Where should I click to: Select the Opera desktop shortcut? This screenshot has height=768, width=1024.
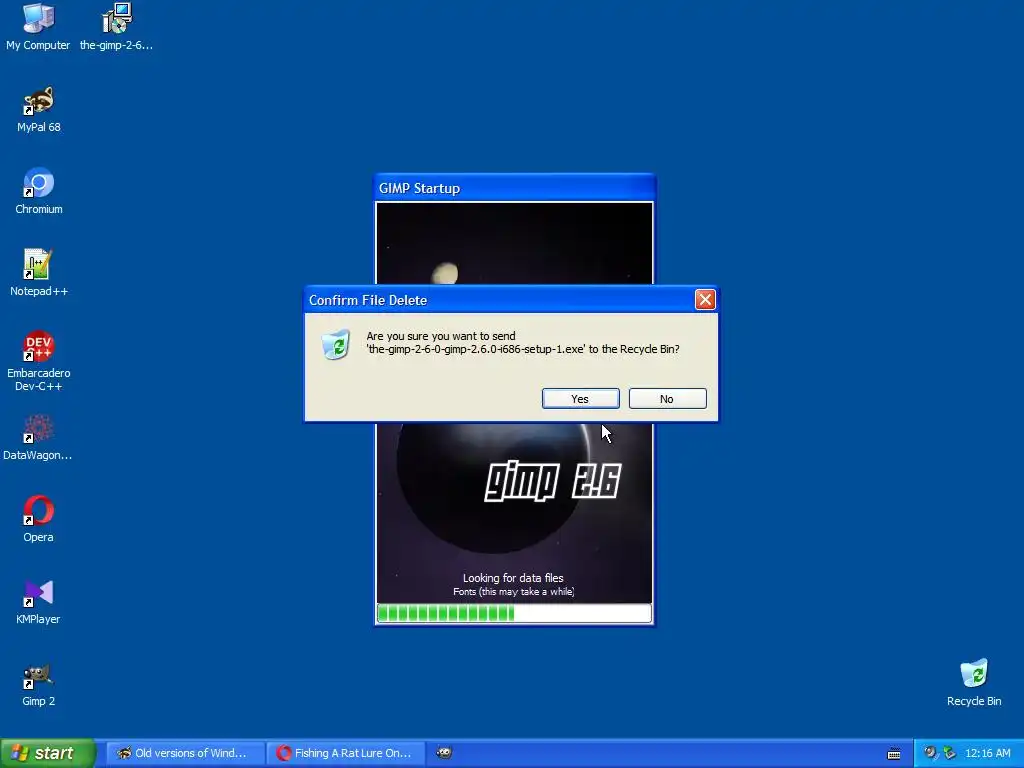point(39,519)
